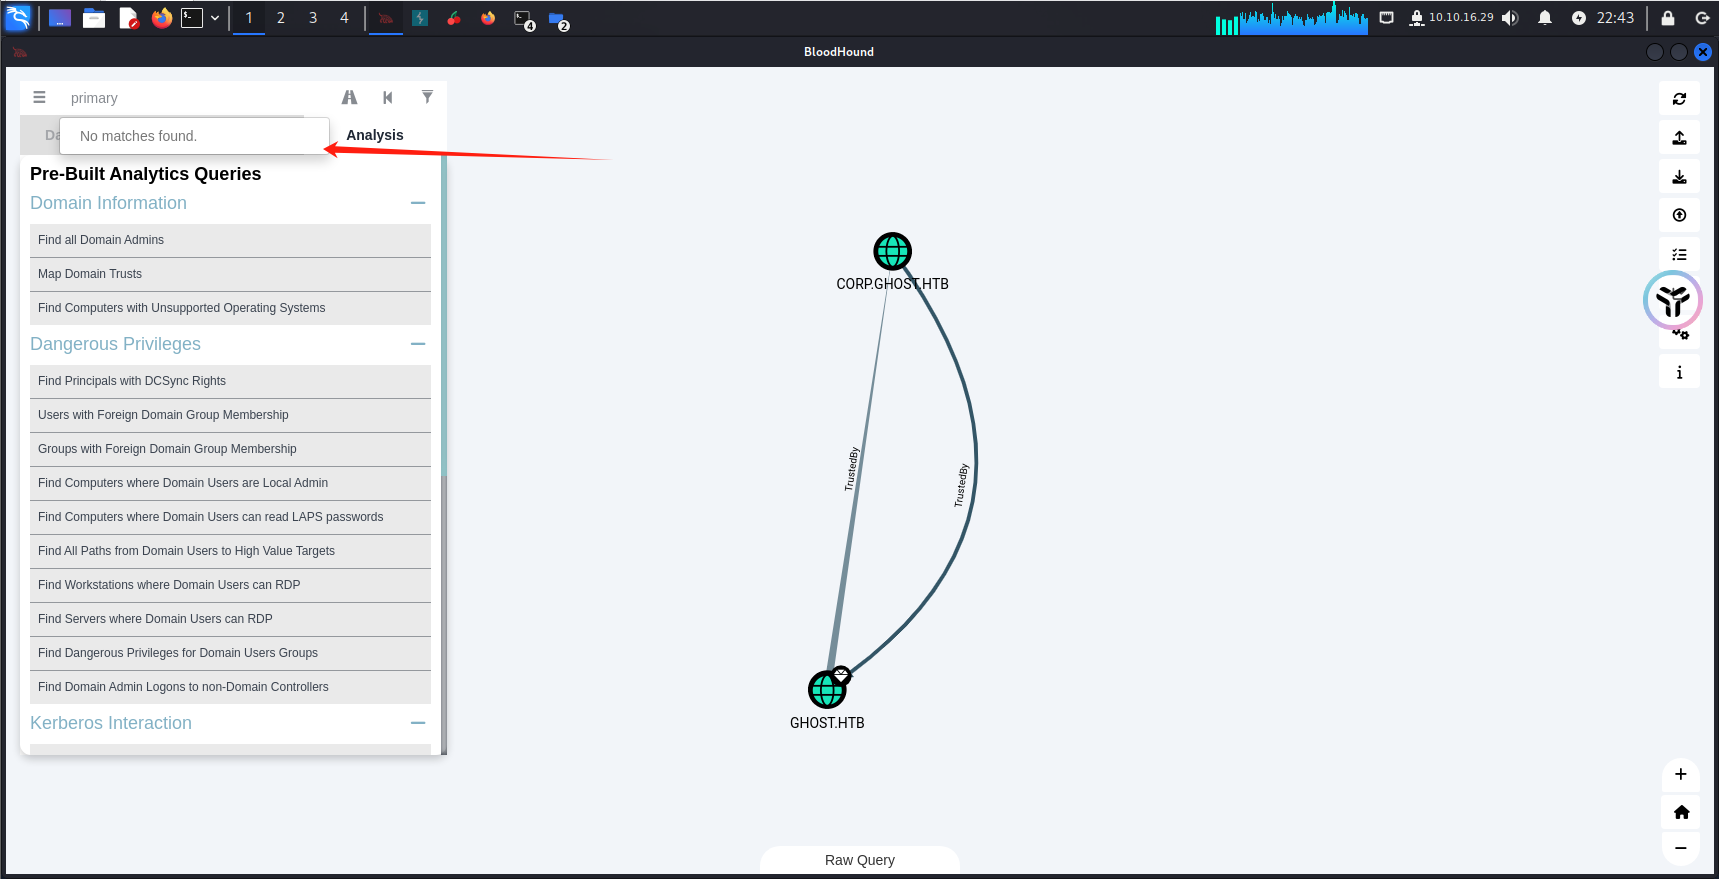Collapse the Kerberos Interaction section
1719x879 pixels.
pyautogui.click(x=418, y=723)
